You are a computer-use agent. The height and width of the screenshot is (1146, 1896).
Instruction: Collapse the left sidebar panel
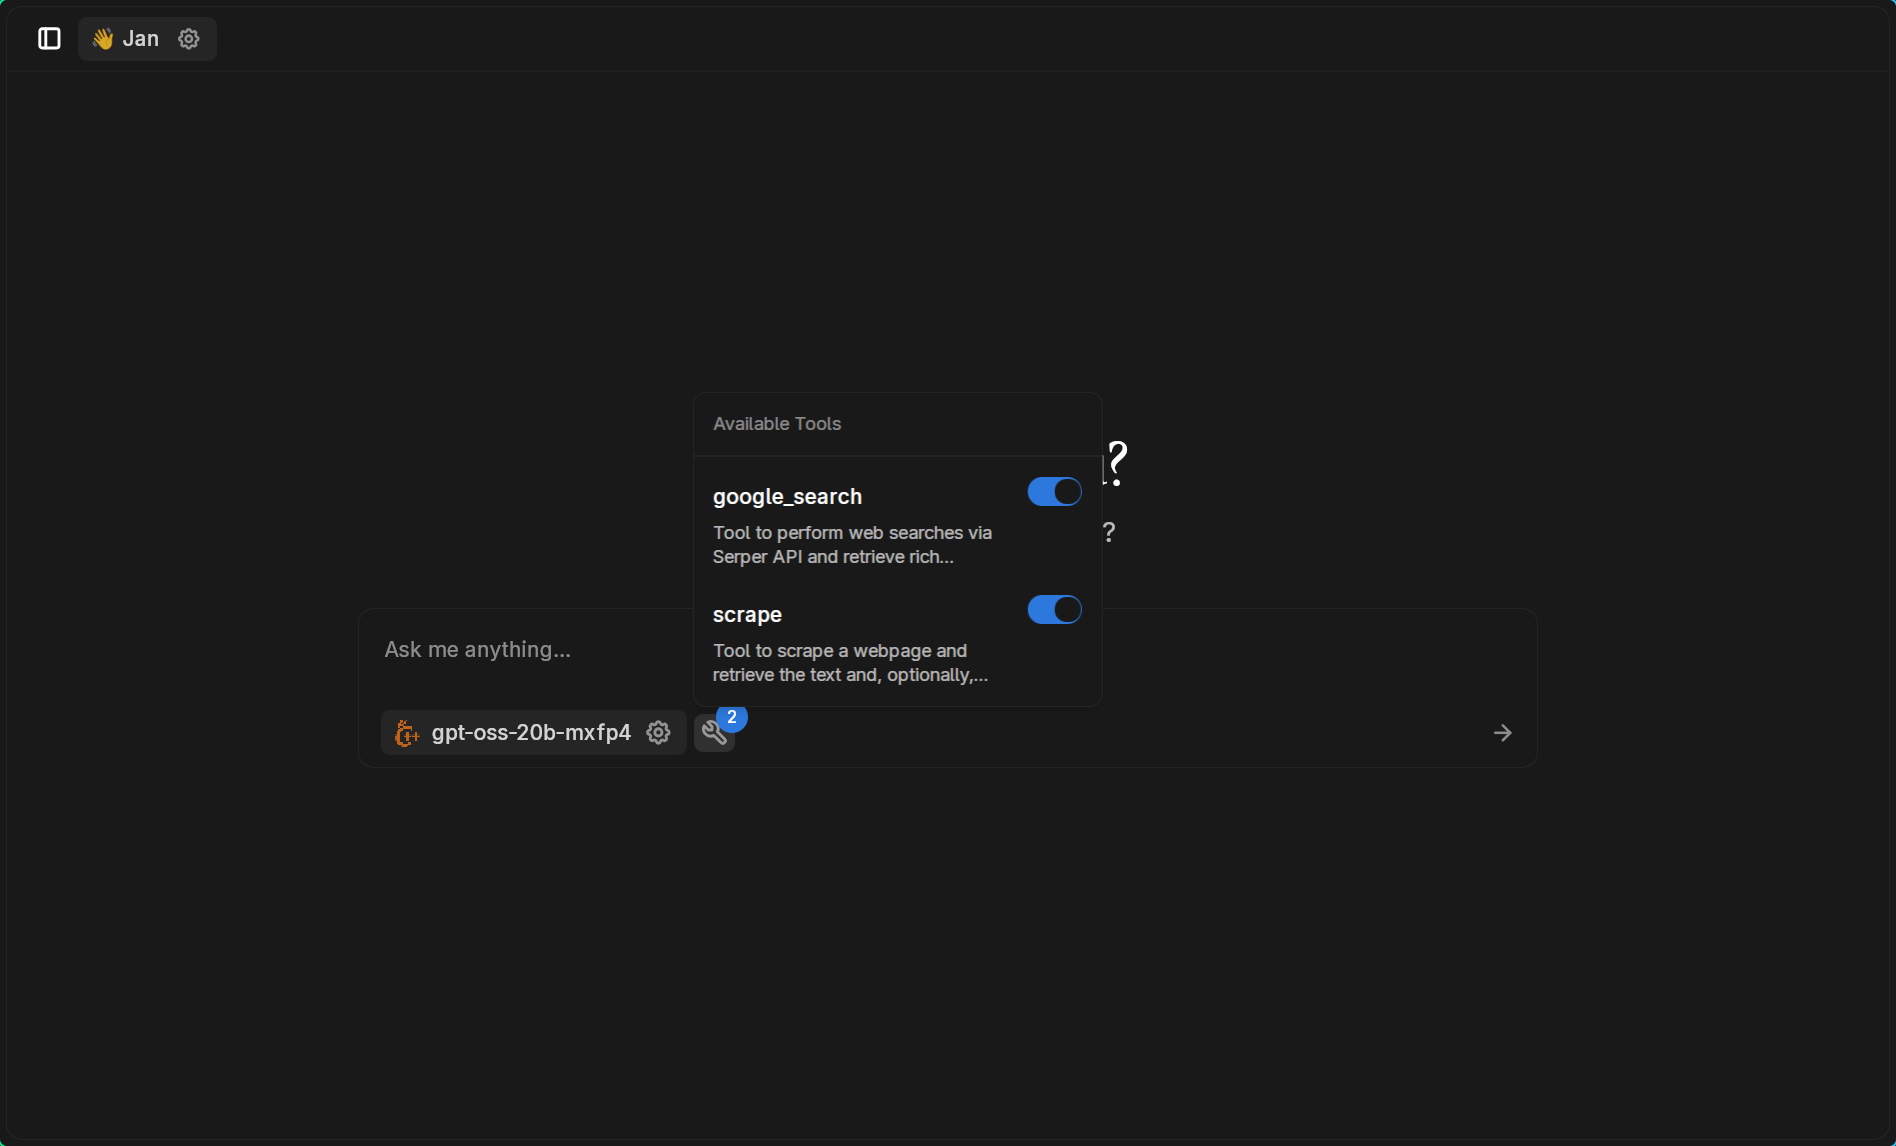coord(49,38)
